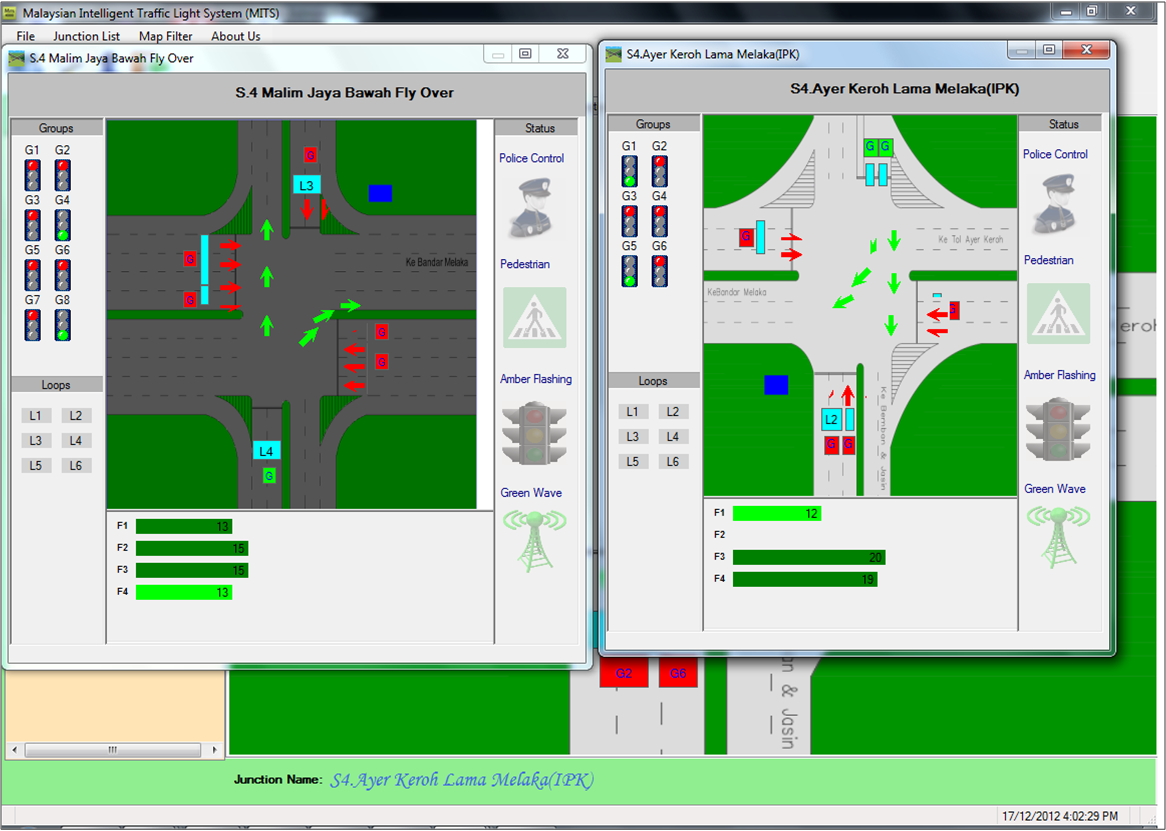This screenshot has width=1166, height=831.
Task: Click Amber Flashing traffic light in Ayer Keroh window
Action: [1056, 429]
